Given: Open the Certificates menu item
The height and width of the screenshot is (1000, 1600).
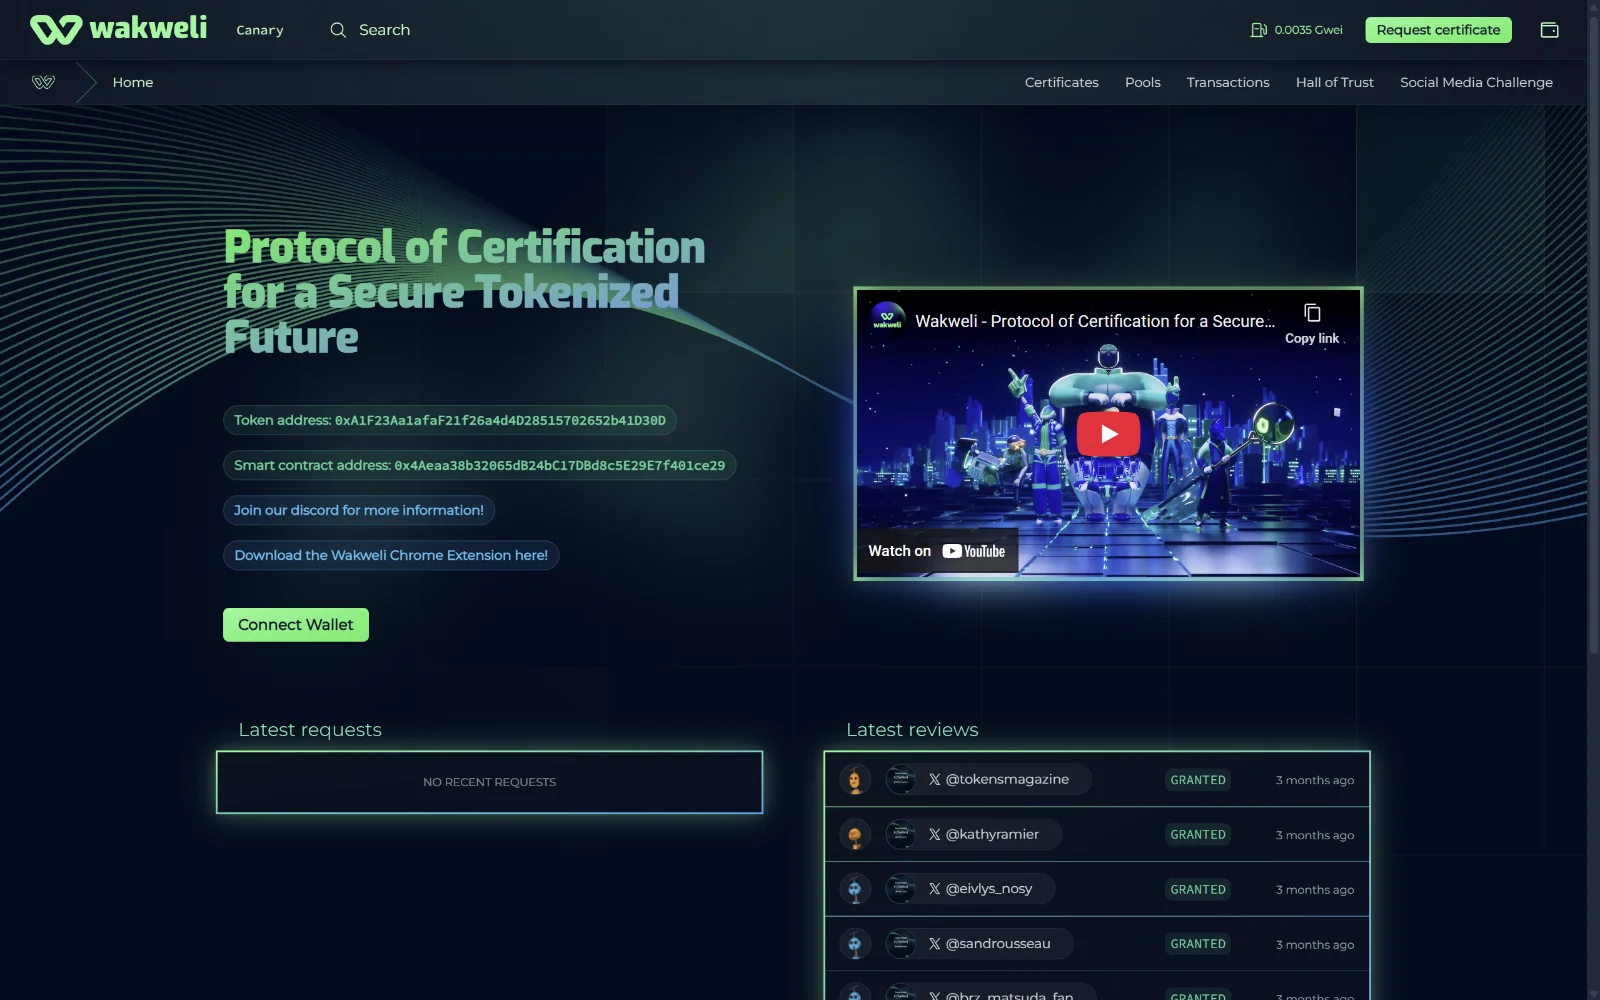Looking at the screenshot, I should pyautogui.click(x=1061, y=82).
